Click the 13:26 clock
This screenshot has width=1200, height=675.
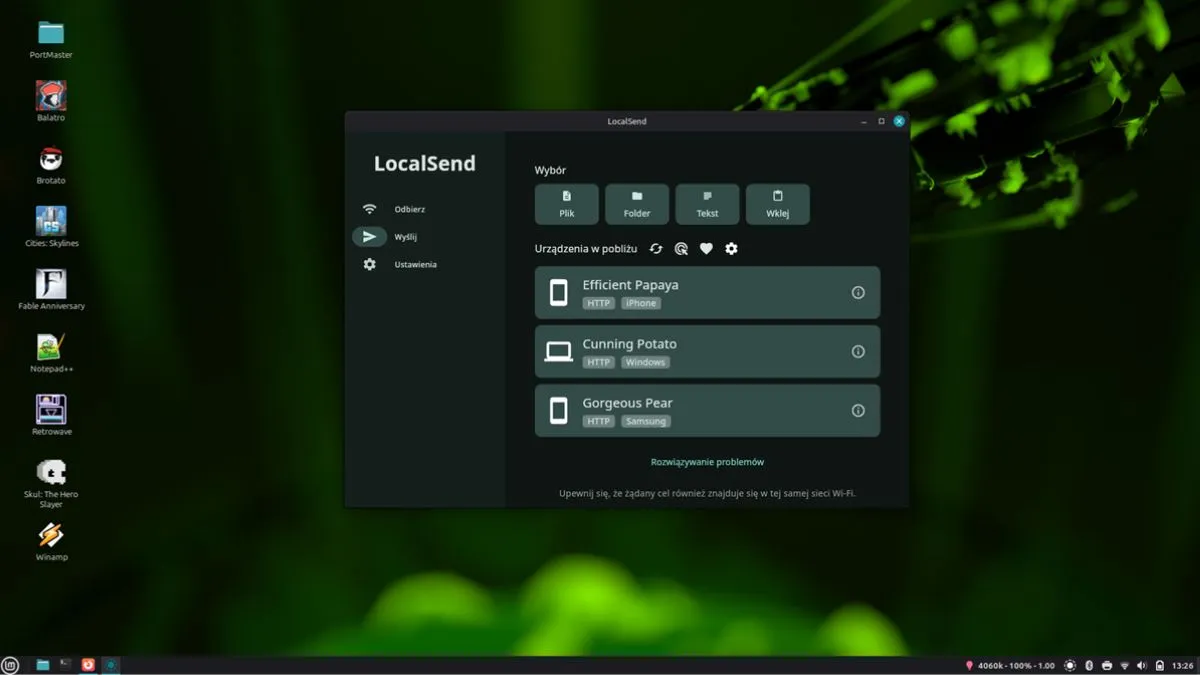tap(1183, 666)
